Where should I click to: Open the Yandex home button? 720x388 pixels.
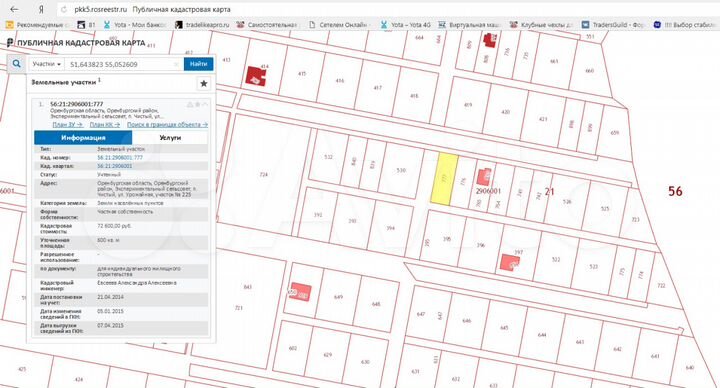pos(41,9)
